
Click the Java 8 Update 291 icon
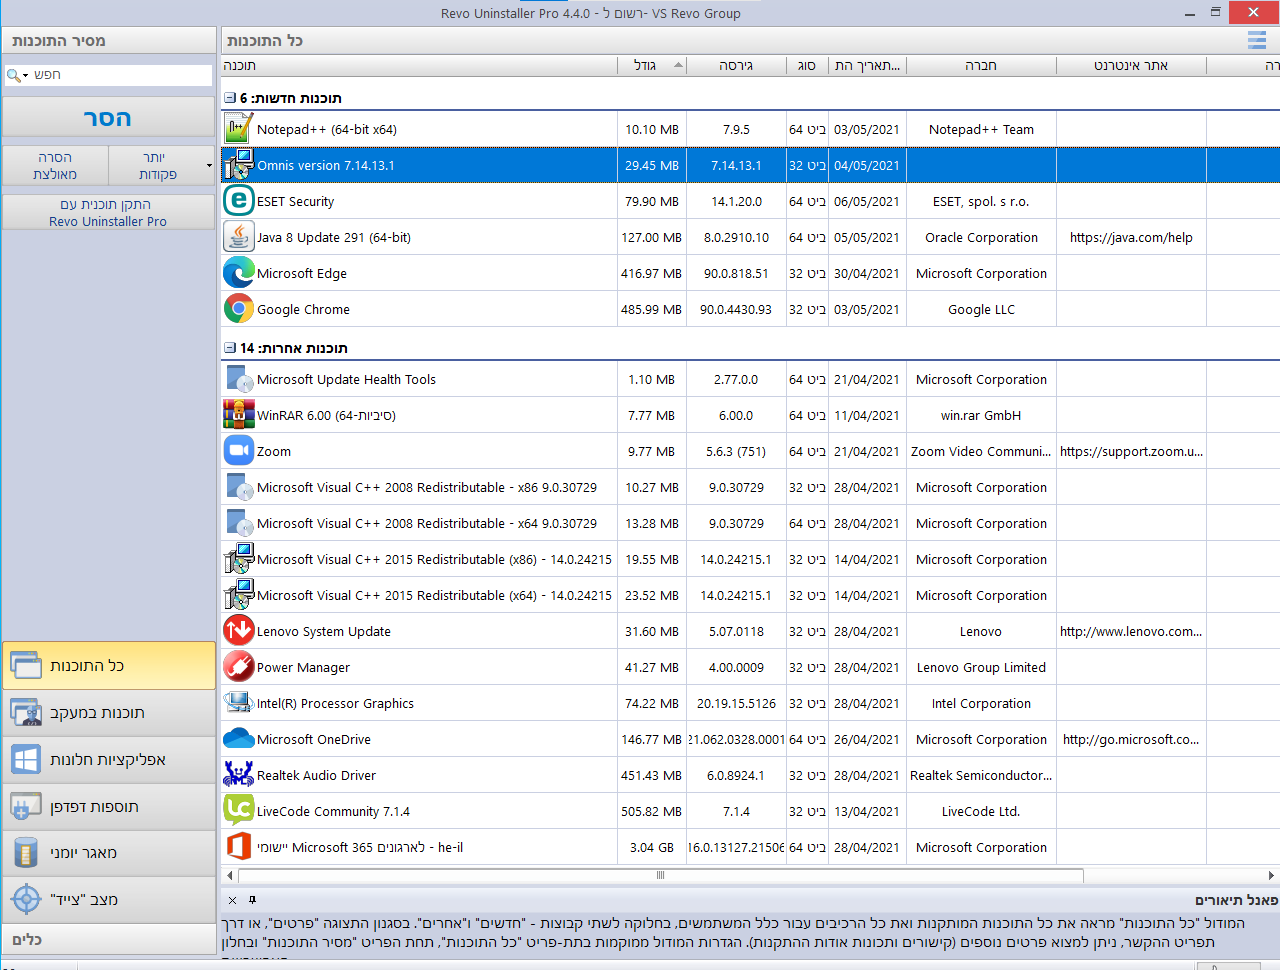click(x=238, y=237)
